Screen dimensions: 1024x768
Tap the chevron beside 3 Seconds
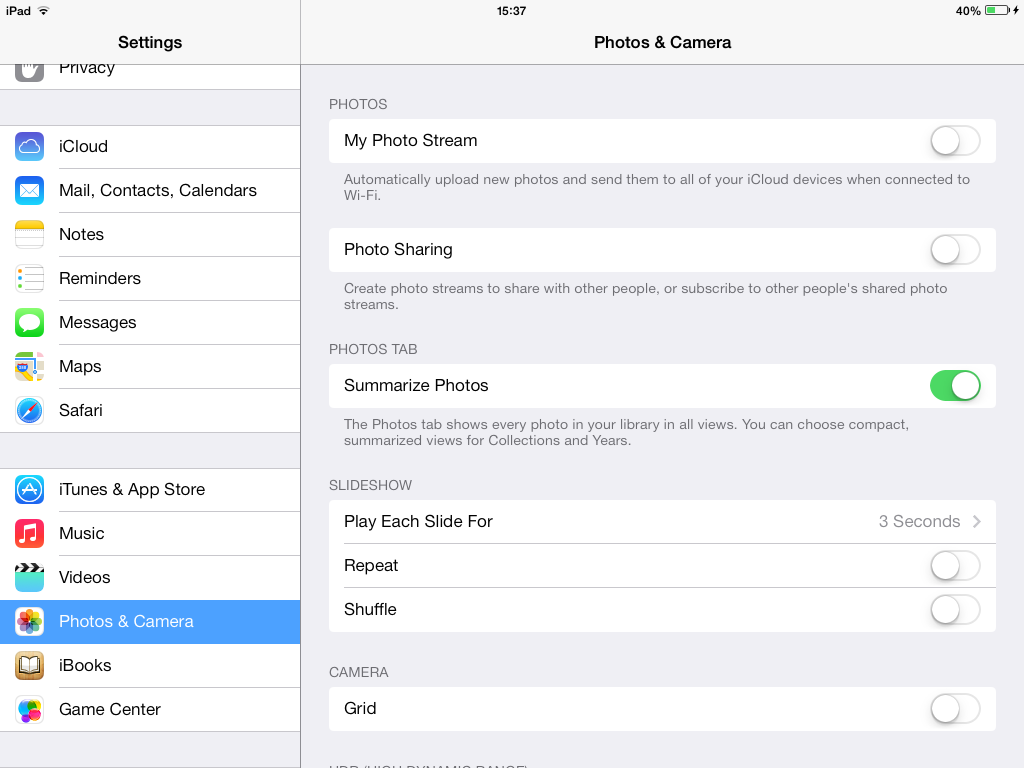coord(977,522)
